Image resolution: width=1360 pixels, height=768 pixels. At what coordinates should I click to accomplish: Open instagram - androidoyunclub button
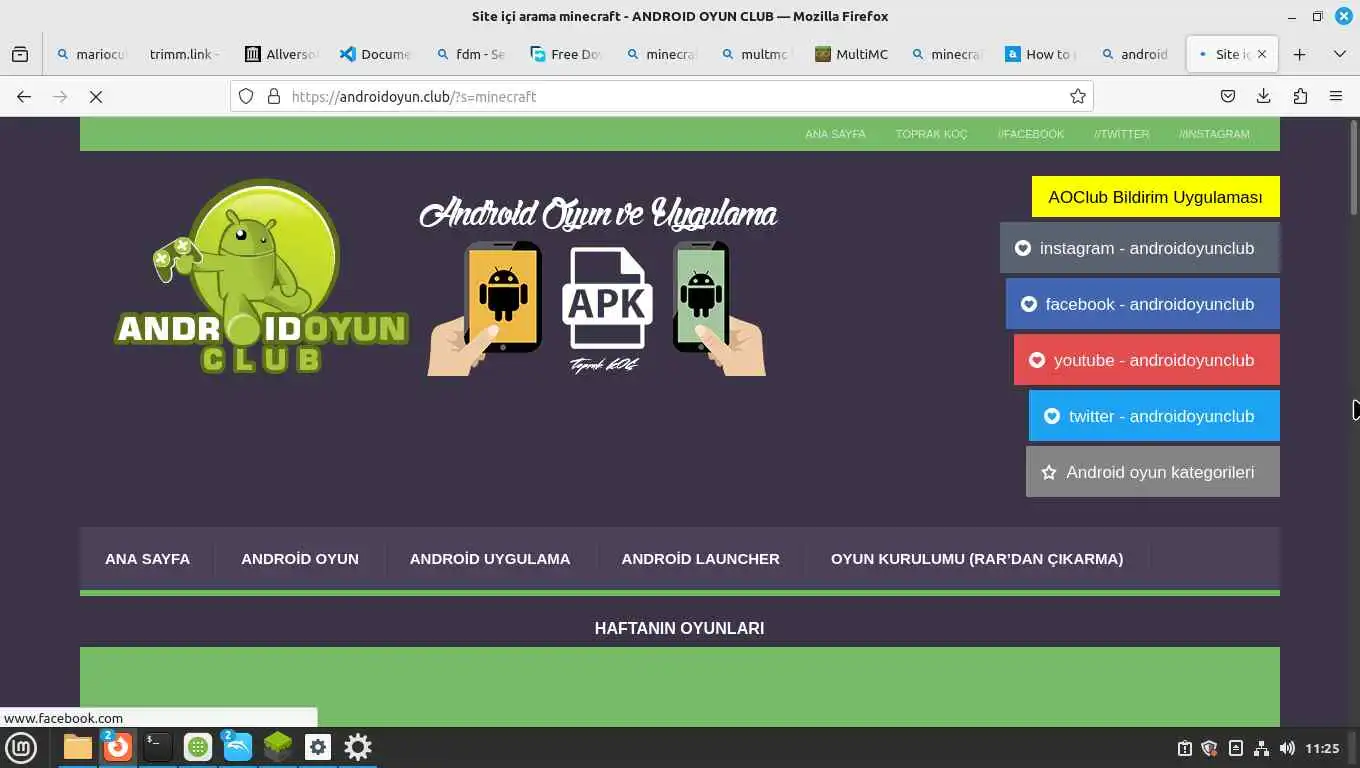pyautogui.click(x=1140, y=248)
